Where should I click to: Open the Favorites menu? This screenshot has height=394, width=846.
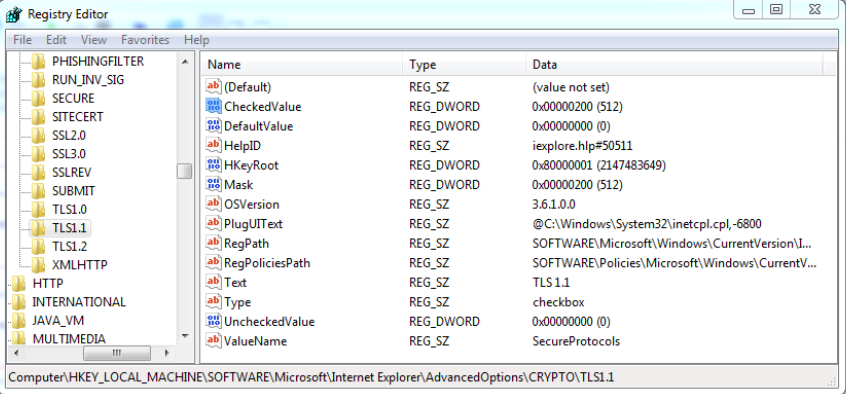(145, 40)
